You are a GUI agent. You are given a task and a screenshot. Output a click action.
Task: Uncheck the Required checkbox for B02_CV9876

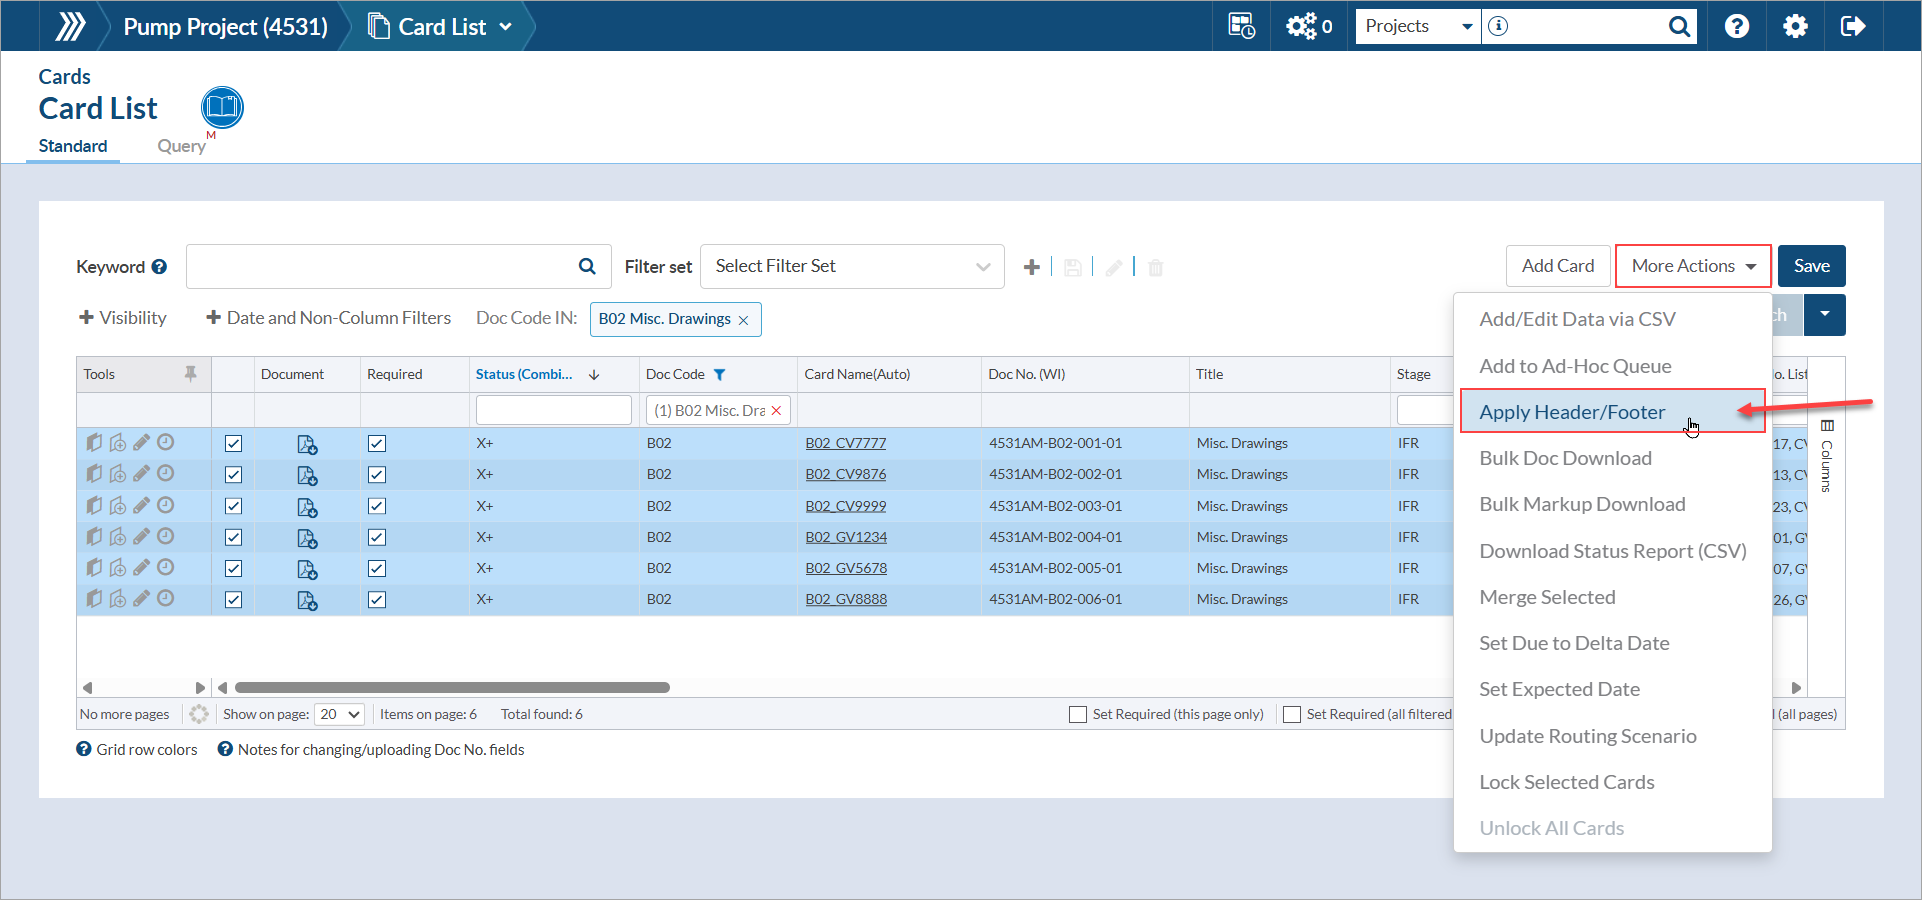(x=377, y=475)
